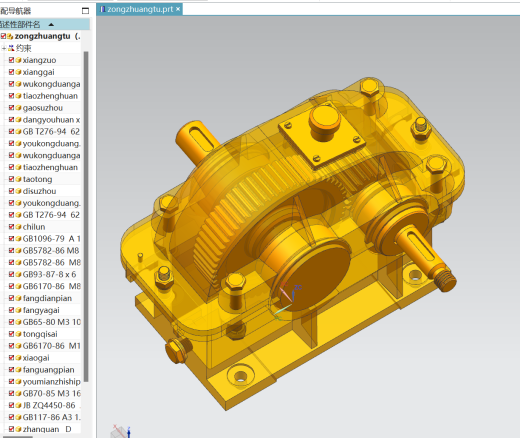Screen dimensions: 520x438
Task: Click the part icon next to fangyagai
Action: 18,310
